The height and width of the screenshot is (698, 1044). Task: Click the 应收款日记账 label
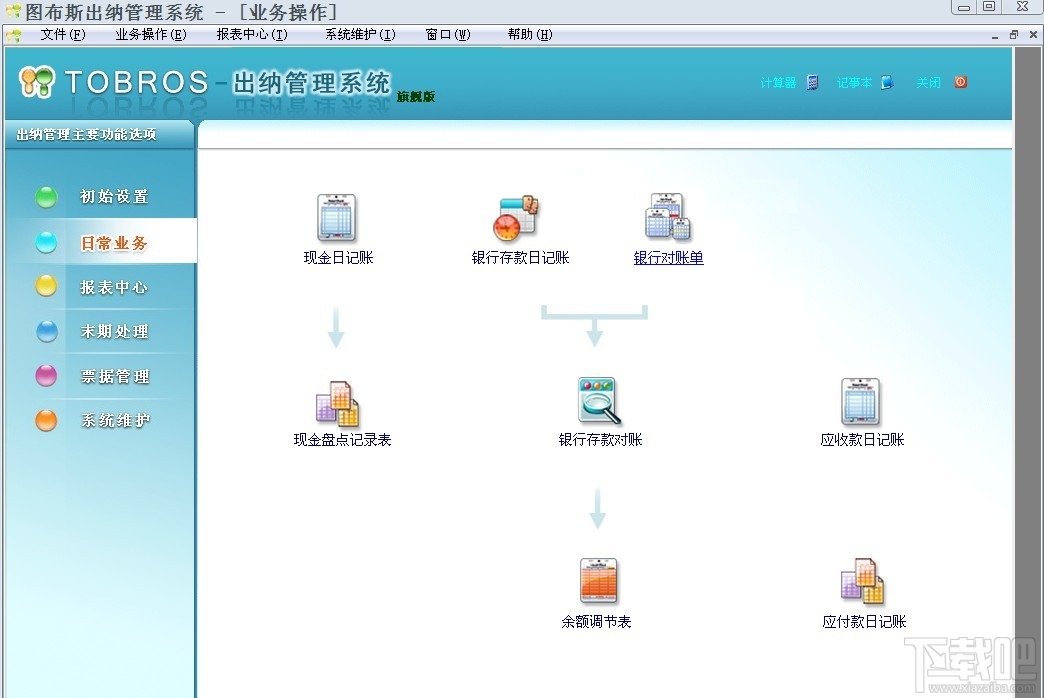pyautogui.click(x=862, y=440)
